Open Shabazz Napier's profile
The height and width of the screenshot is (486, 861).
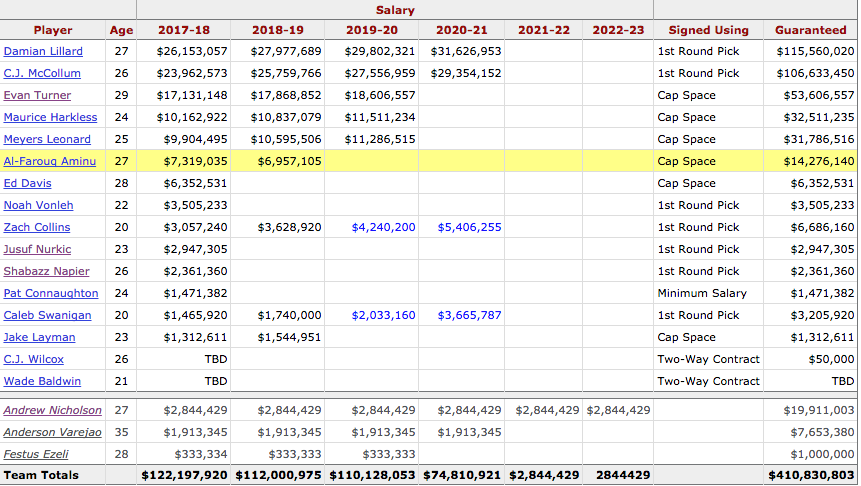point(46,271)
